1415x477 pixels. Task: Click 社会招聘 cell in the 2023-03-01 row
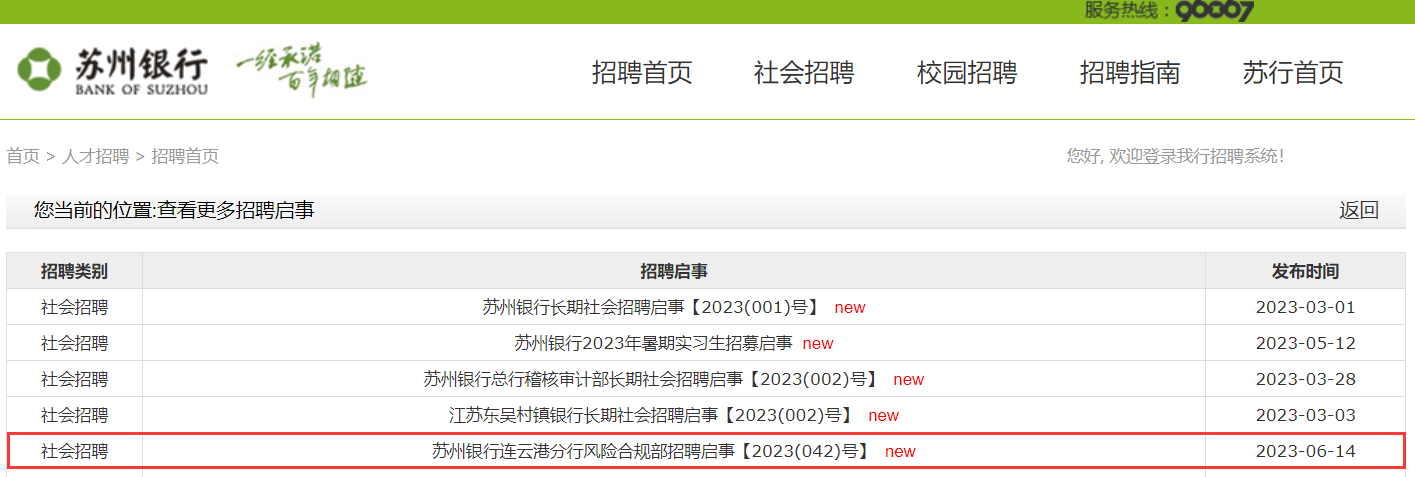(x=74, y=307)
